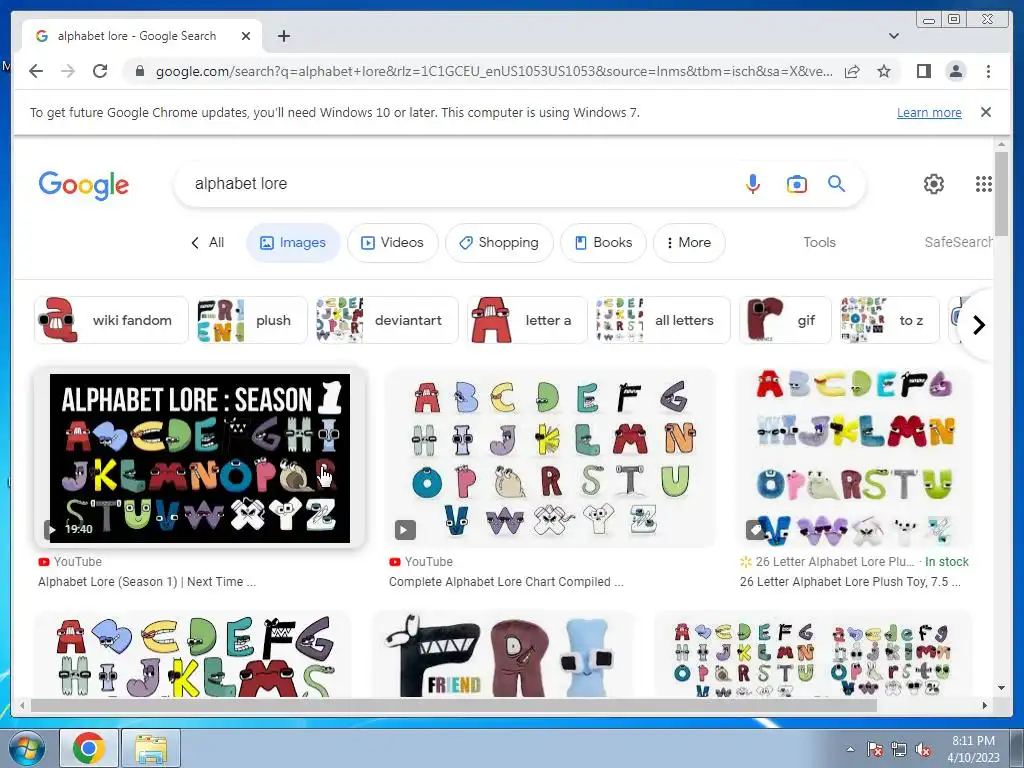This screenshot has width=1024, height=768.
Task: Open the Tools filter options
Action: (x=819, y=242)
